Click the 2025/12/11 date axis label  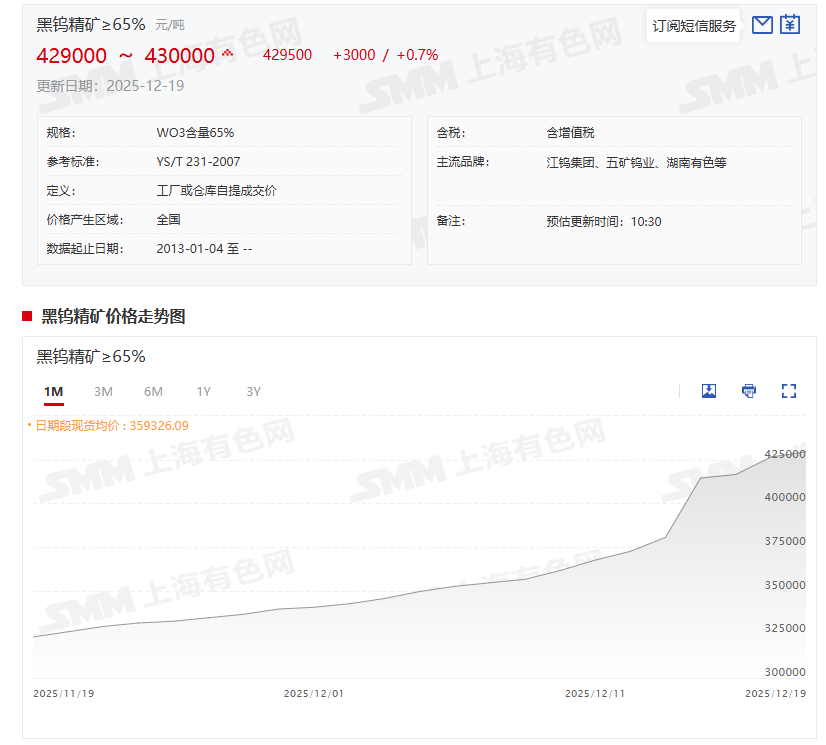tap(595, 693)
